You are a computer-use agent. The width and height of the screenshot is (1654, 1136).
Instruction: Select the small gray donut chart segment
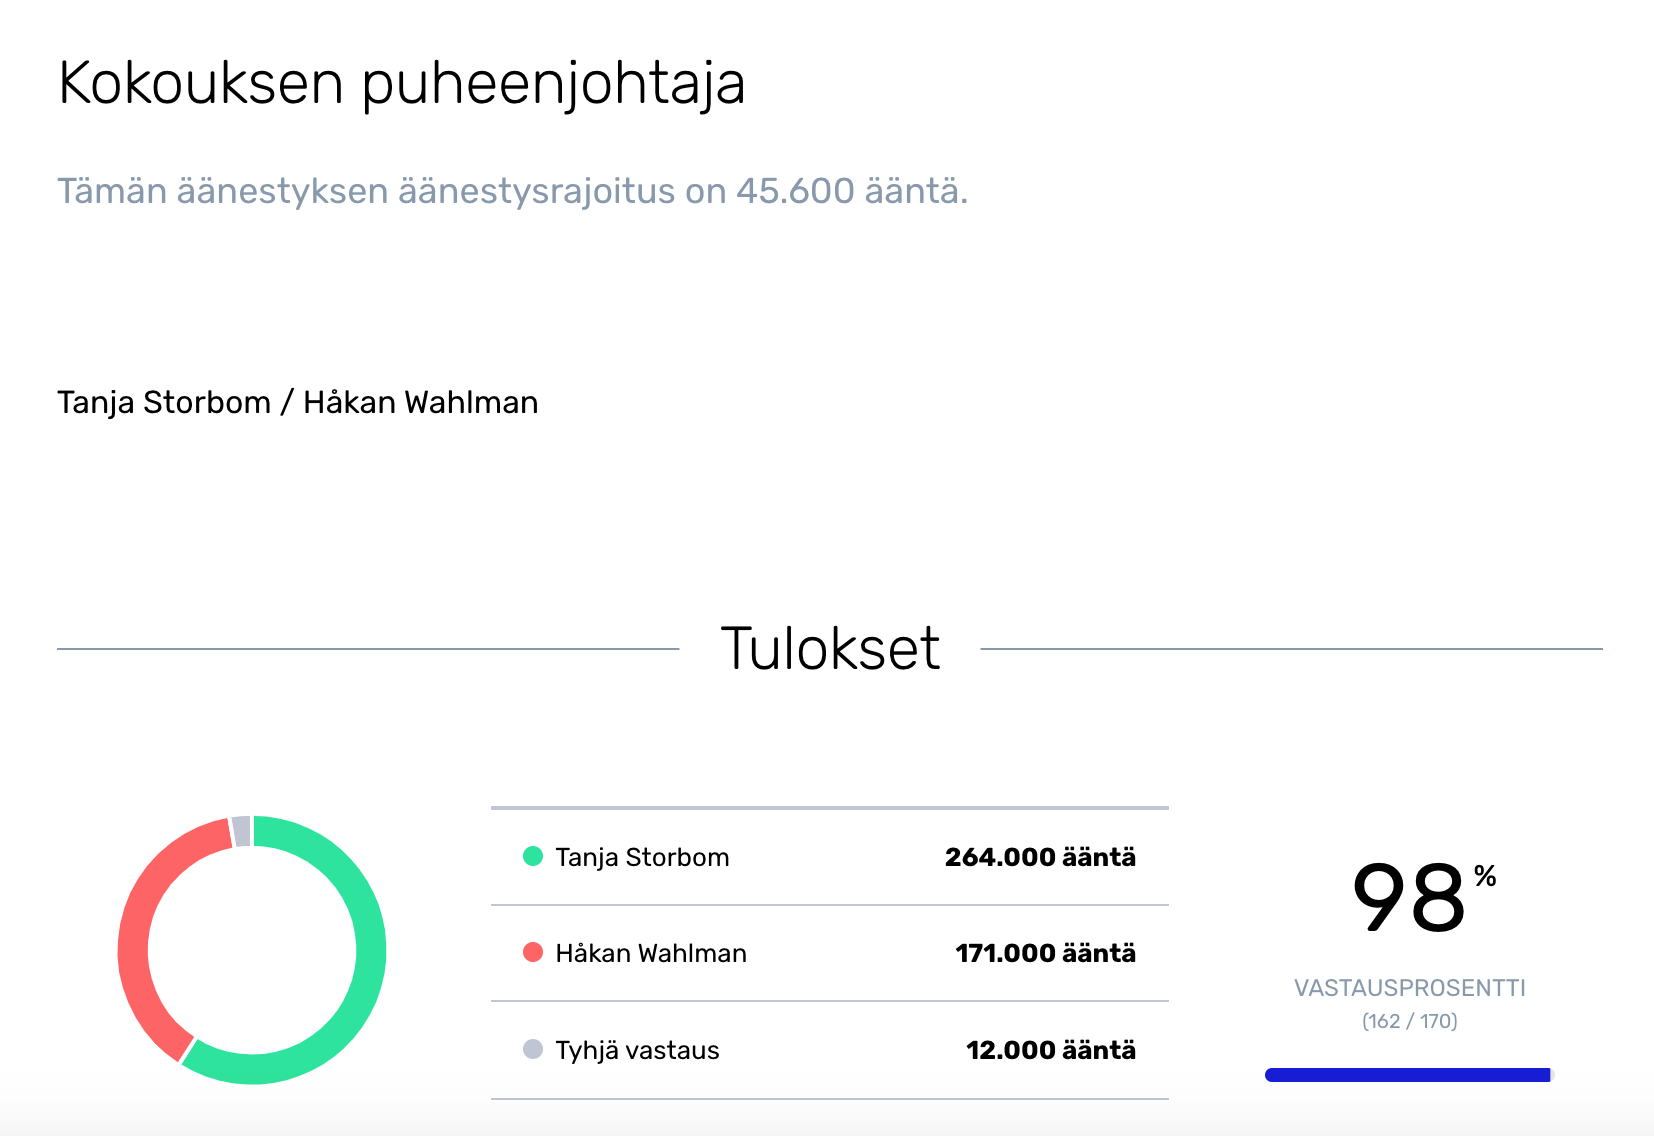[x=241, y=831]
